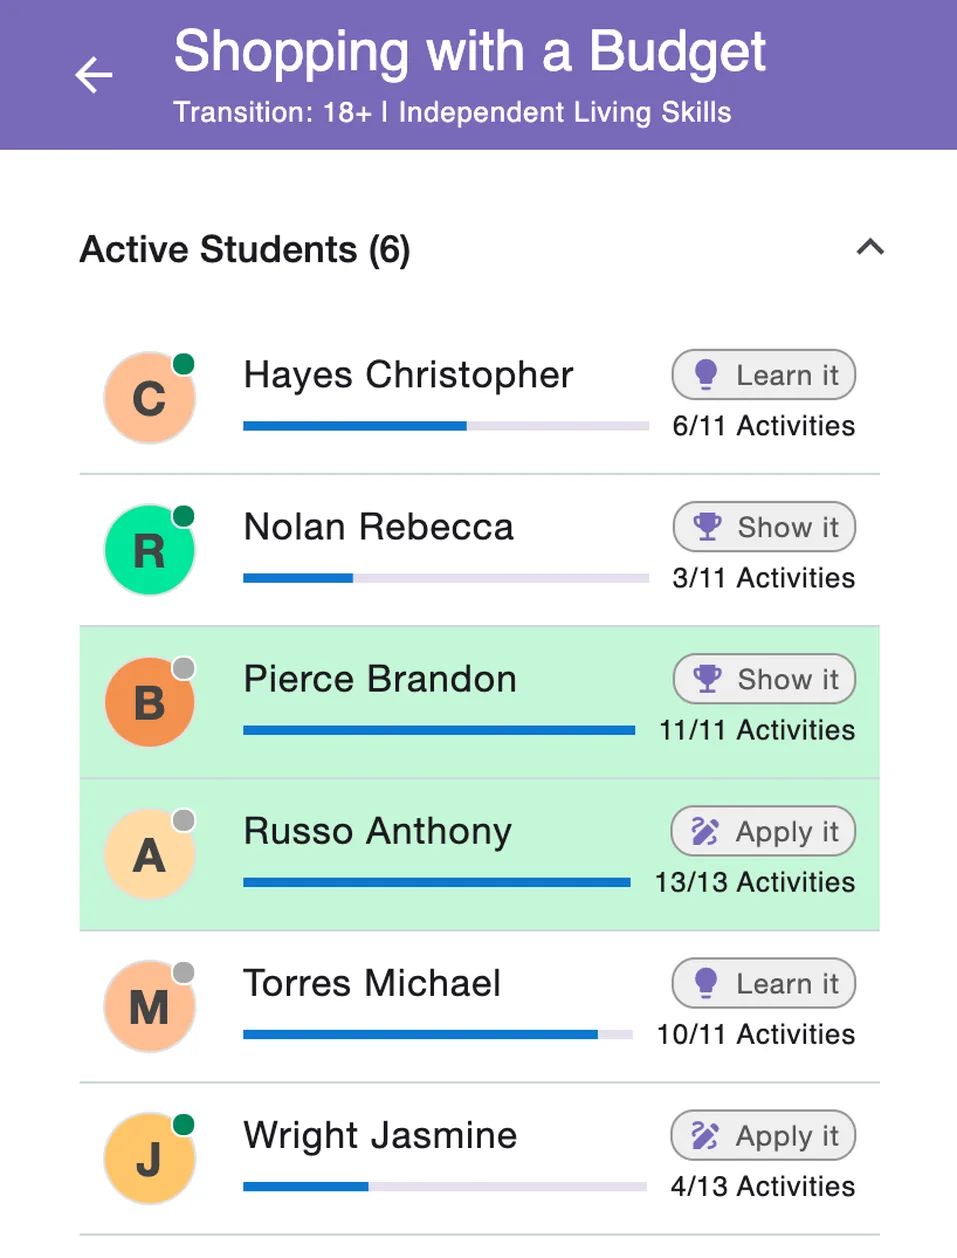The image size is (957, 1258).
Task: Select Torres Michael's M avatar
Action: (150, 1006)
